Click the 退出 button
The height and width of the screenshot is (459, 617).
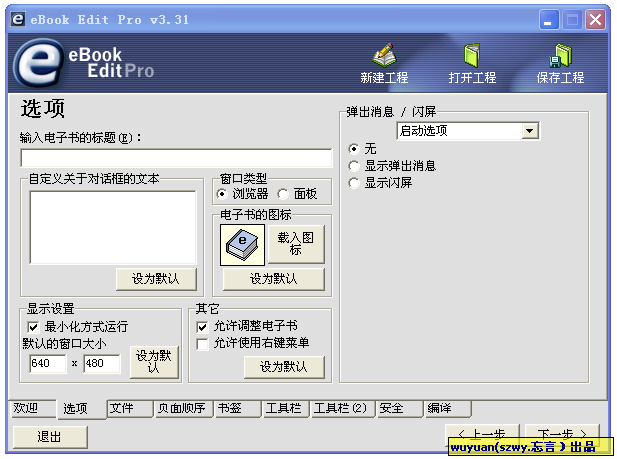50,437
